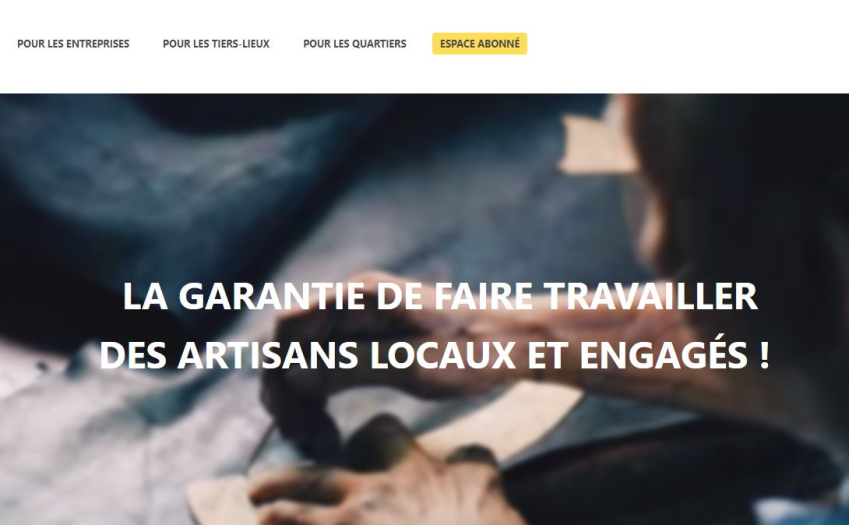The image size is (849, 525).
Task: Click the word LOCAUX in the headline
Action: point(443,355)
